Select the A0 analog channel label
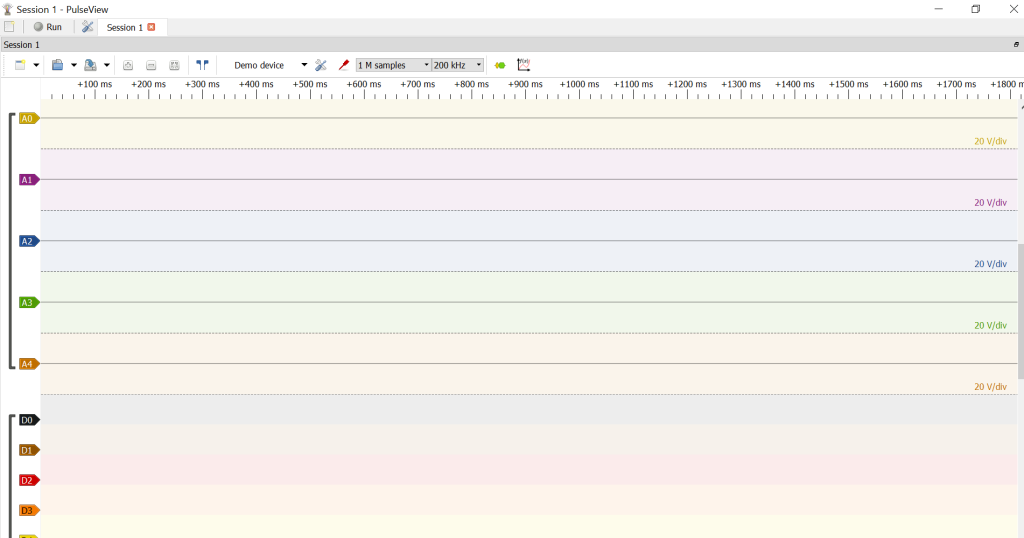Screen dimensions: 1024x538 pos(28,118)
